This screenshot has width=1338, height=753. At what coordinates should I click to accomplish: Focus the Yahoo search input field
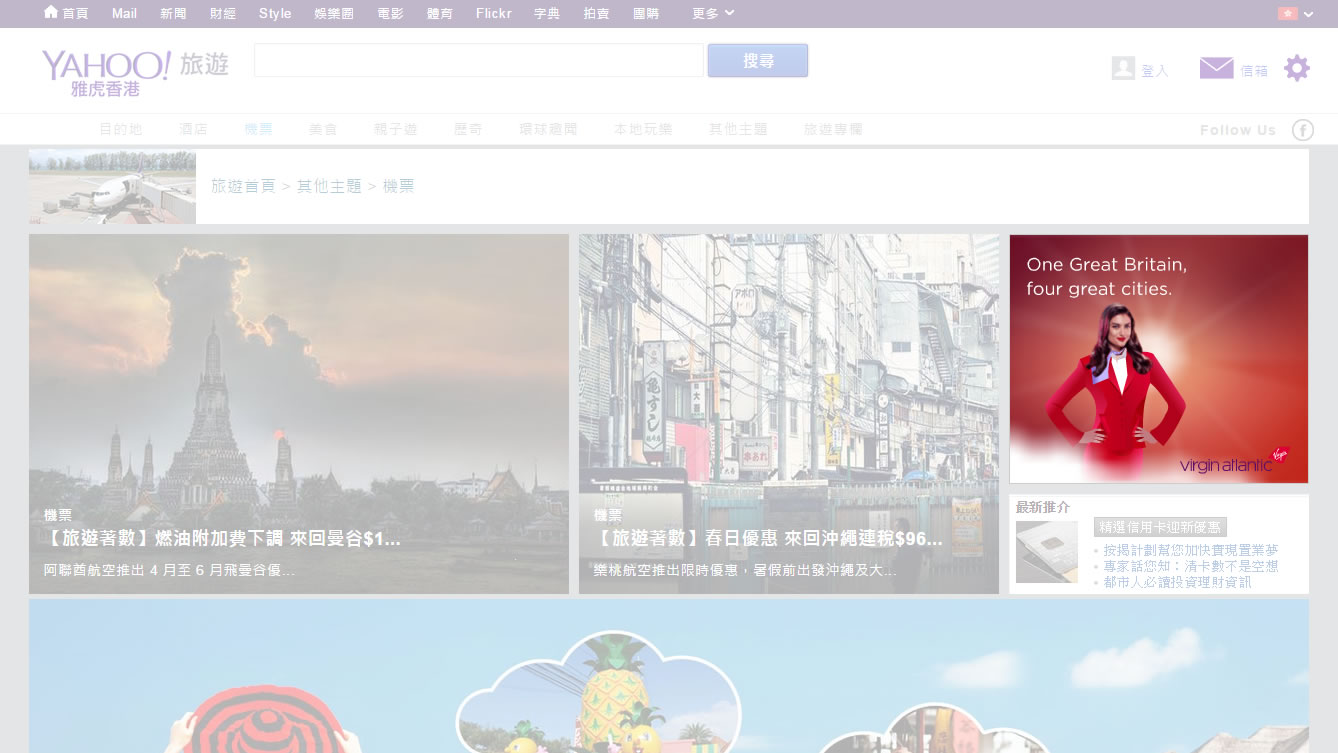pos(479,60)
